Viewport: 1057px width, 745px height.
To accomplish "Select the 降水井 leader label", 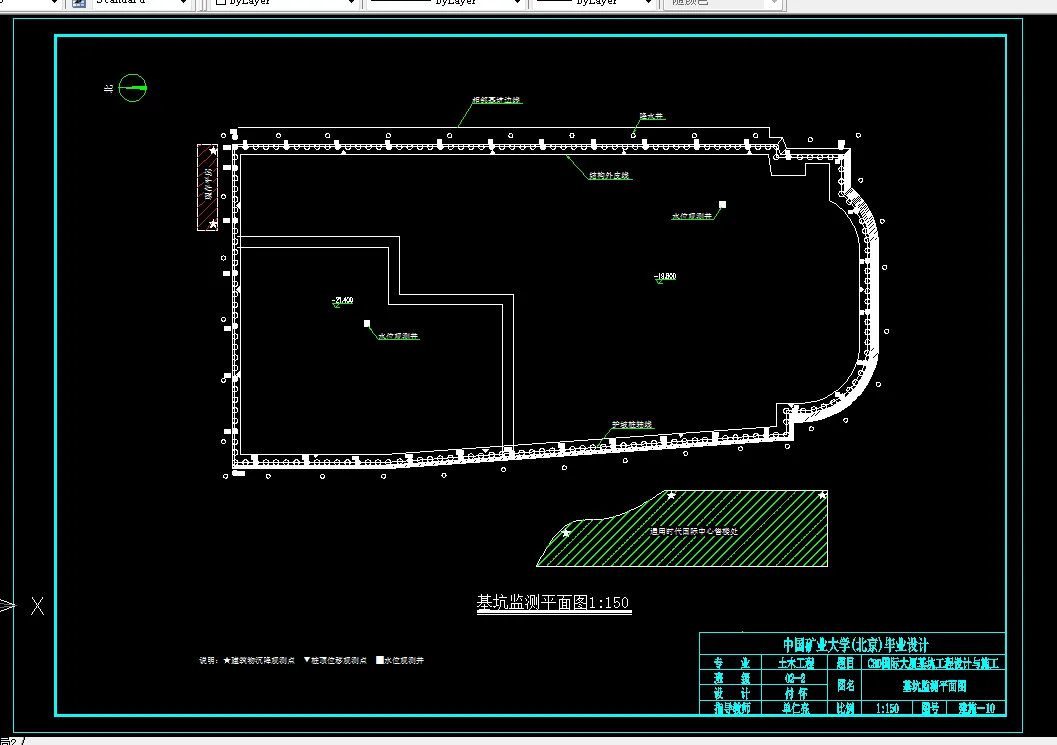I will tap(651, 116).
